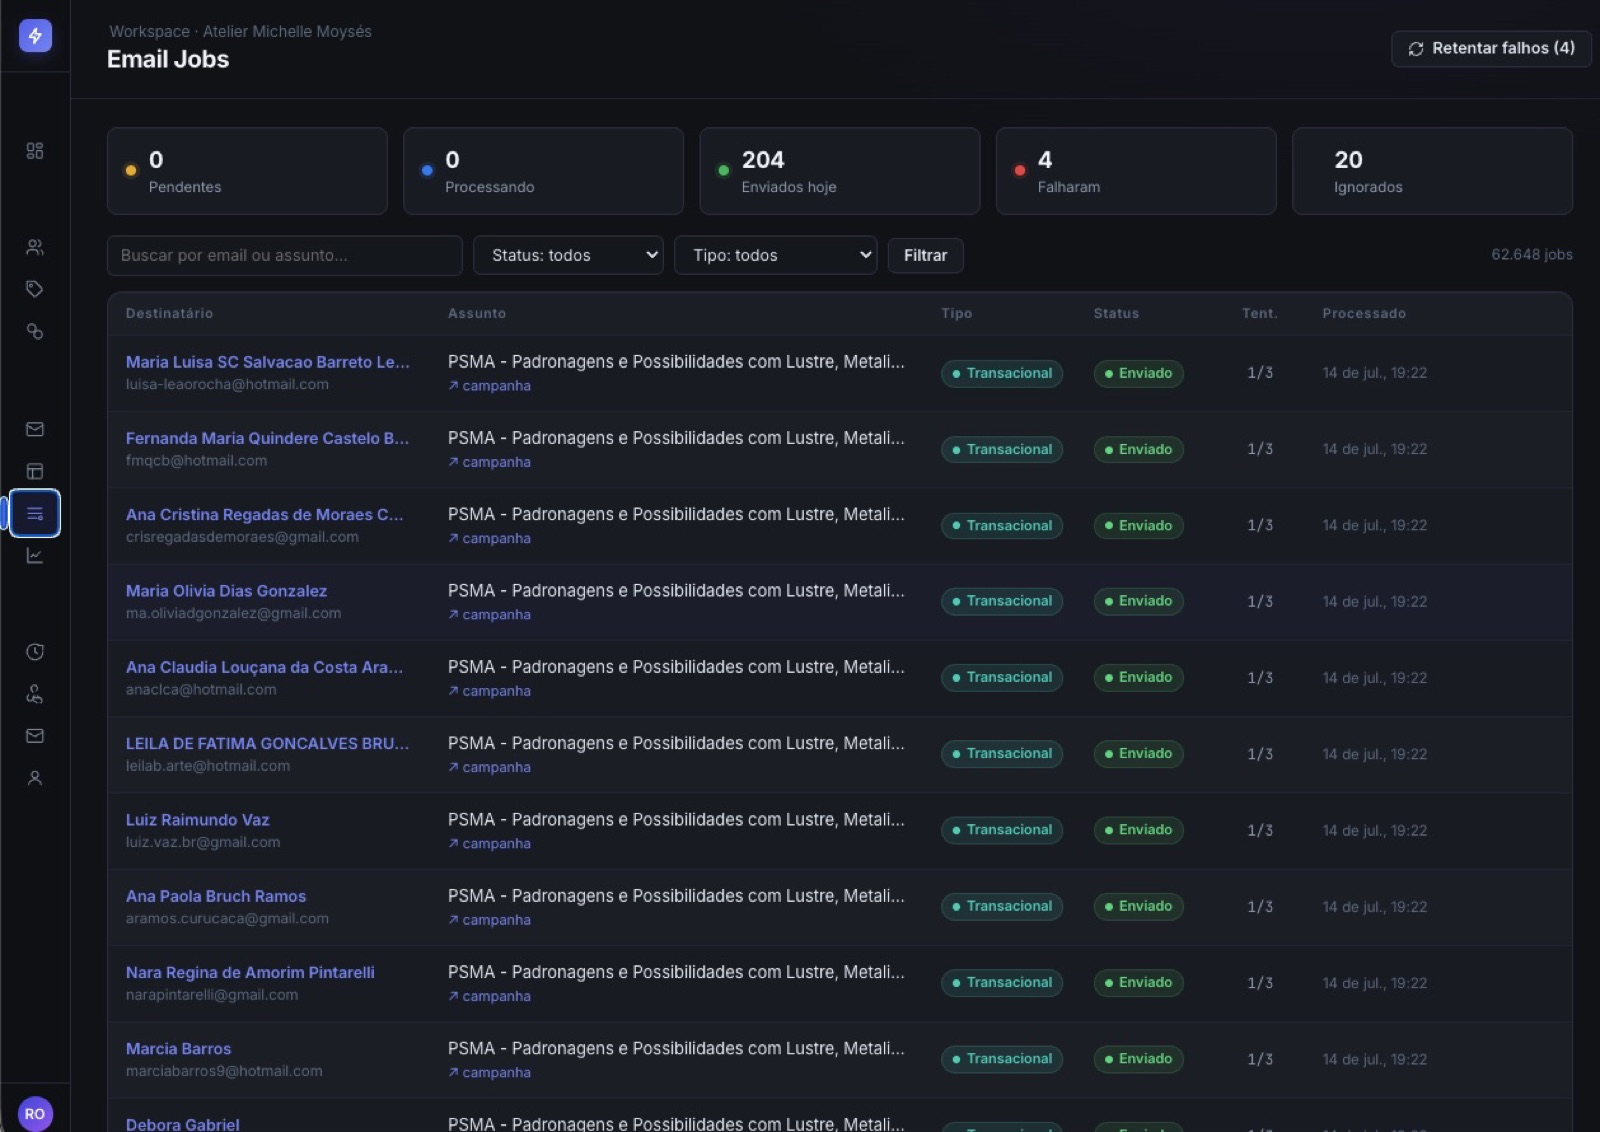
Task: Select the Falharam stat card
Action: [1136, 171]
